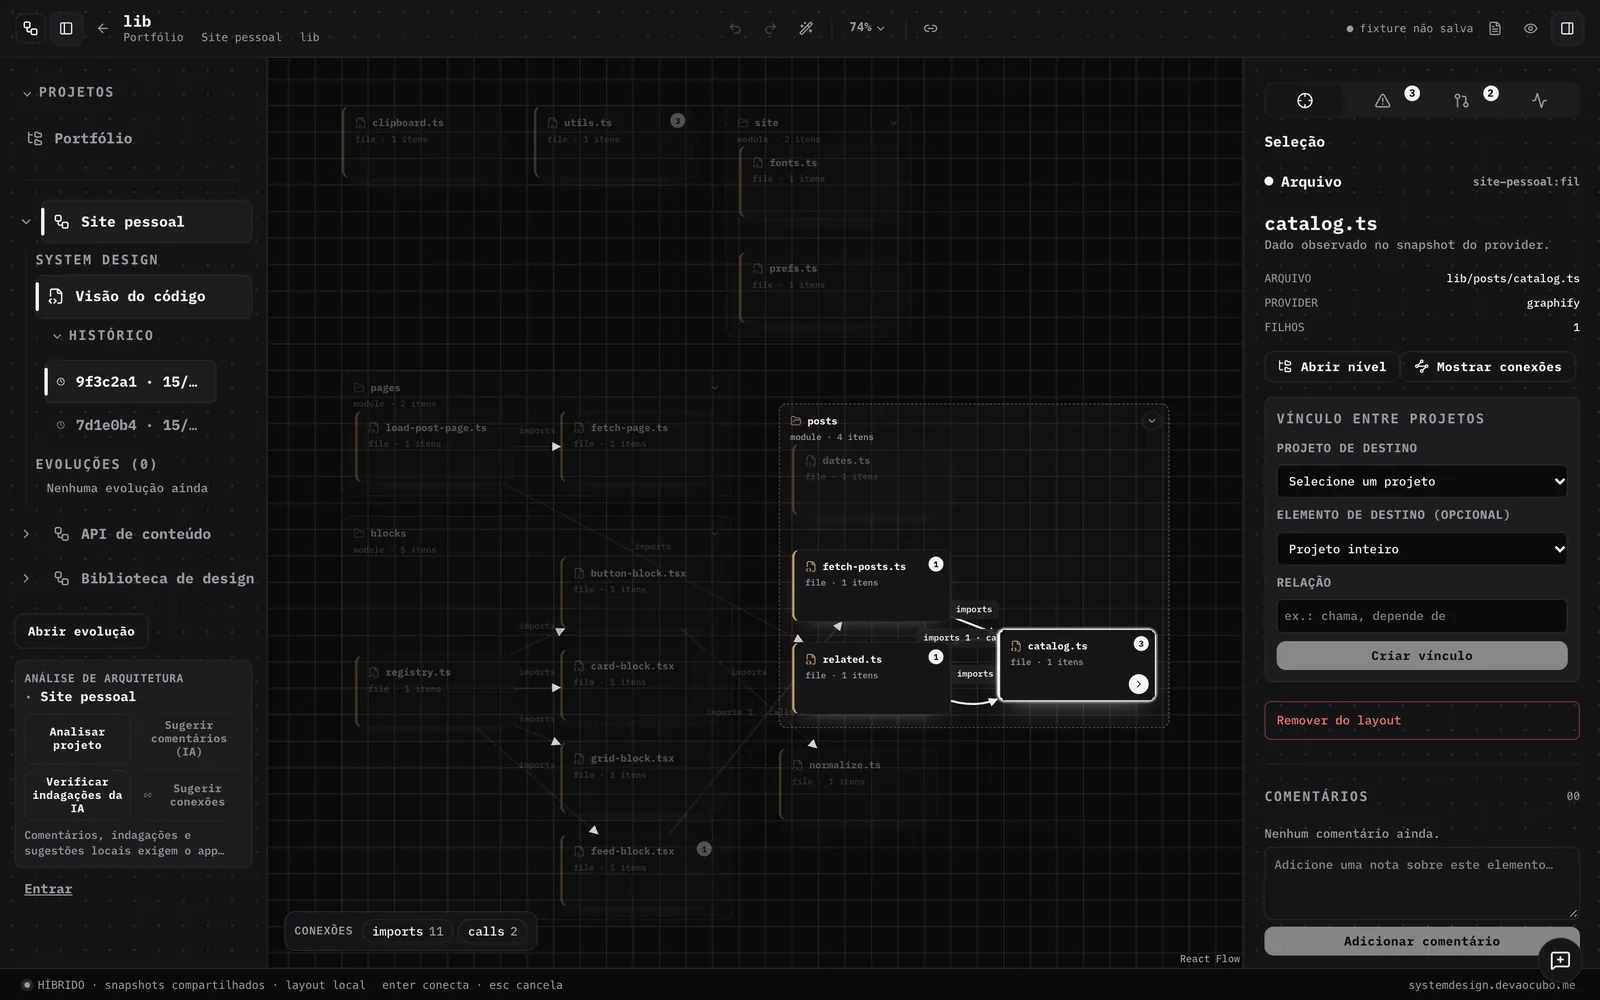Select snapshot 9f3c2a1 in history
This screenshot has height=1000, width=1600.
pyautogui.click(x=130, y=382)
